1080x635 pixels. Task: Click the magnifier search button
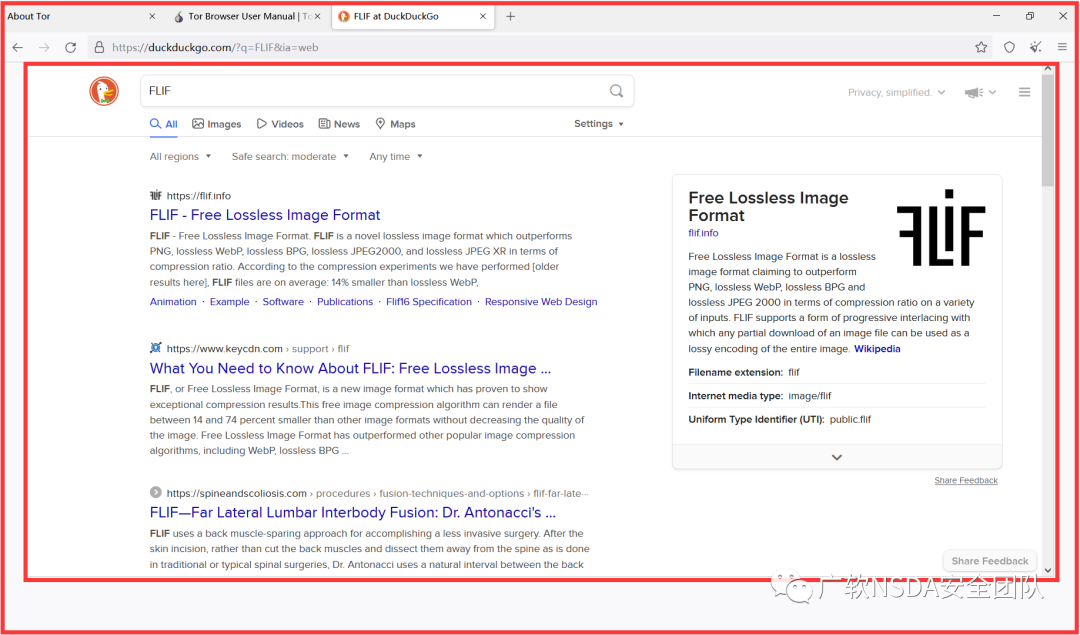(x=616, y=91)
